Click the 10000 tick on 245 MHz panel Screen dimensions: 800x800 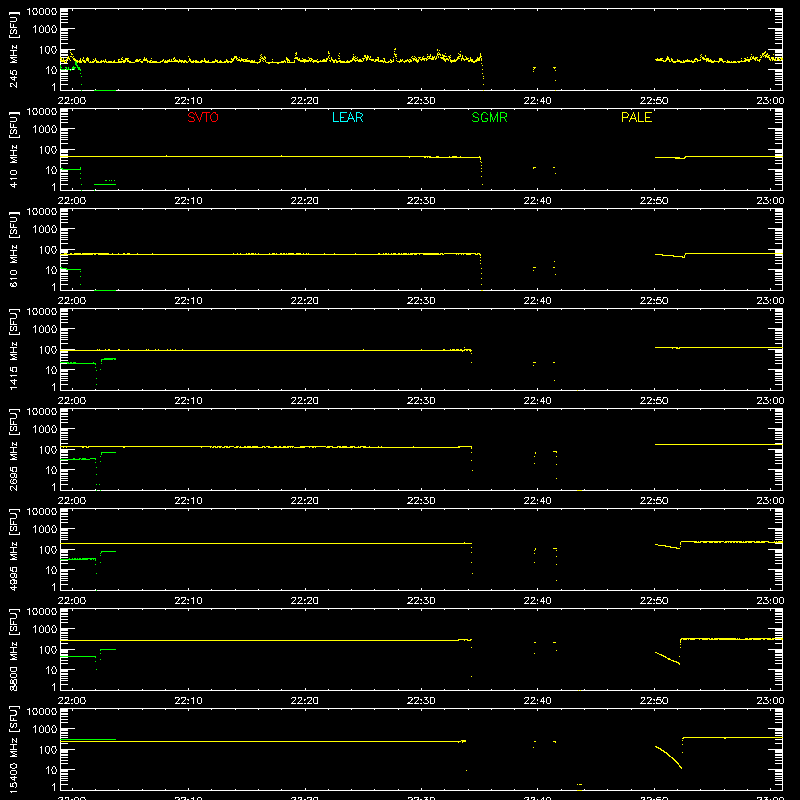click(42, 12)
